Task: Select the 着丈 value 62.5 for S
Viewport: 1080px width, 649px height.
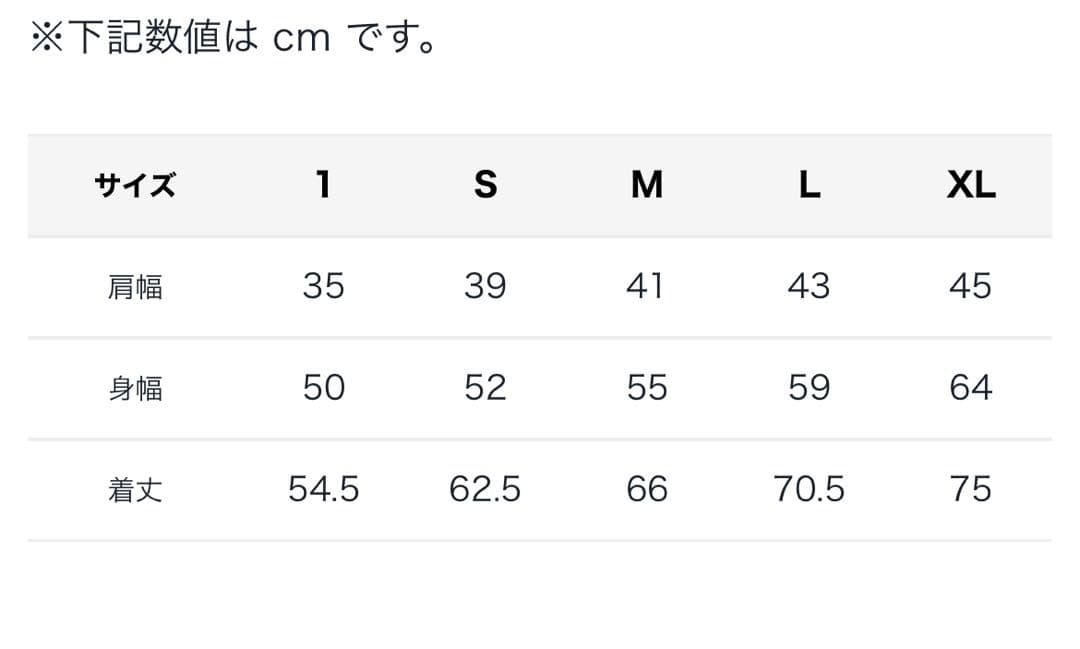Action: coord(485,489)
